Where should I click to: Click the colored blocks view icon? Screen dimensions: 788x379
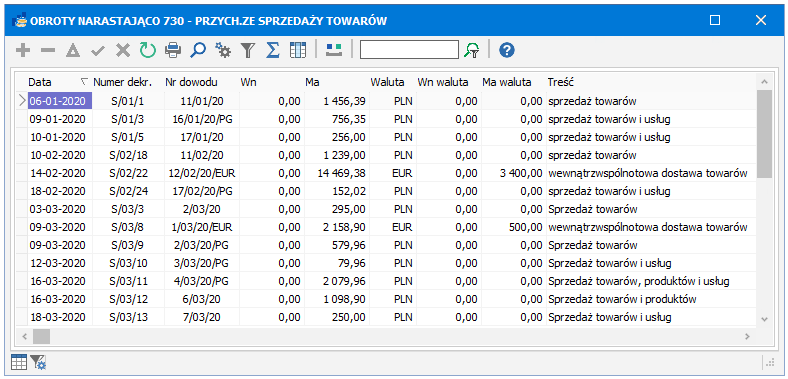point(334,50)
